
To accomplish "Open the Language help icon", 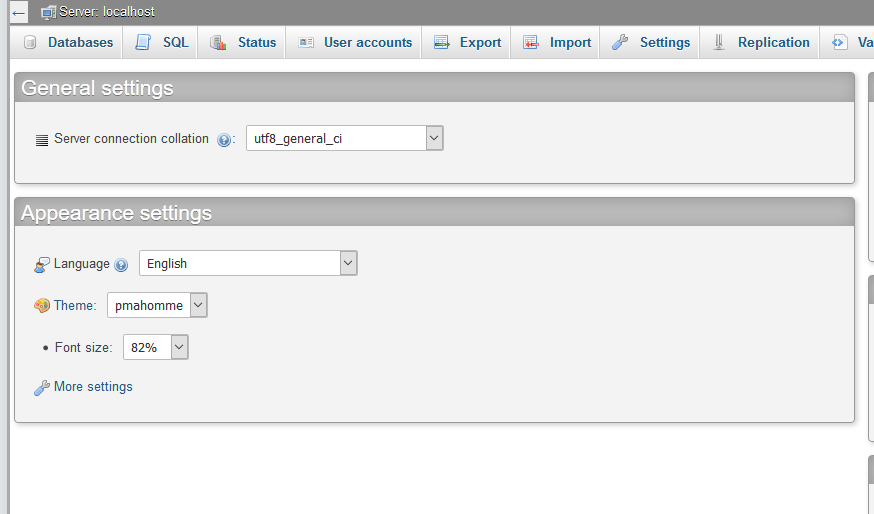I will [121, 265].
